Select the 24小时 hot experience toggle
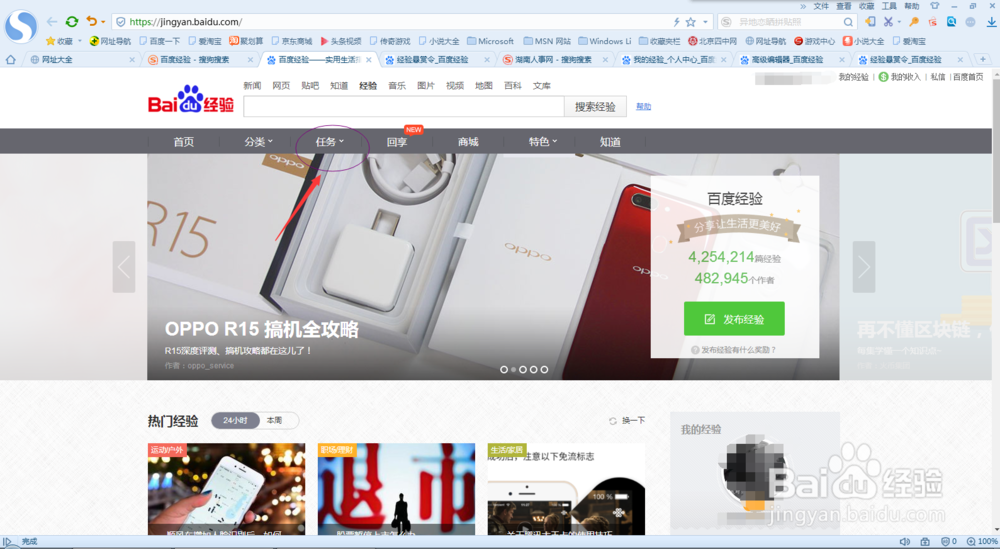This screenshot has width=1000, height=549. click(x=235, y=420)
